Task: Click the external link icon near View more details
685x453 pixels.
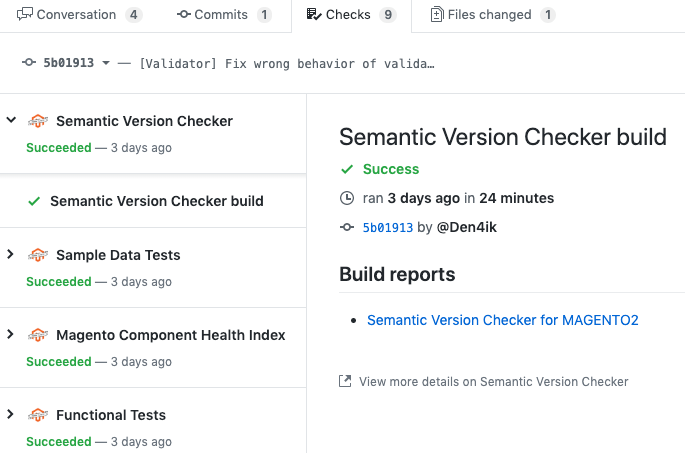Action: 346,381
